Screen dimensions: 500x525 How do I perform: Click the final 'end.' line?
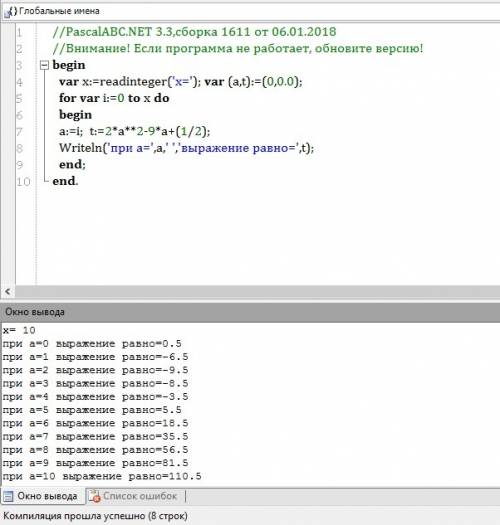(65, 181)
